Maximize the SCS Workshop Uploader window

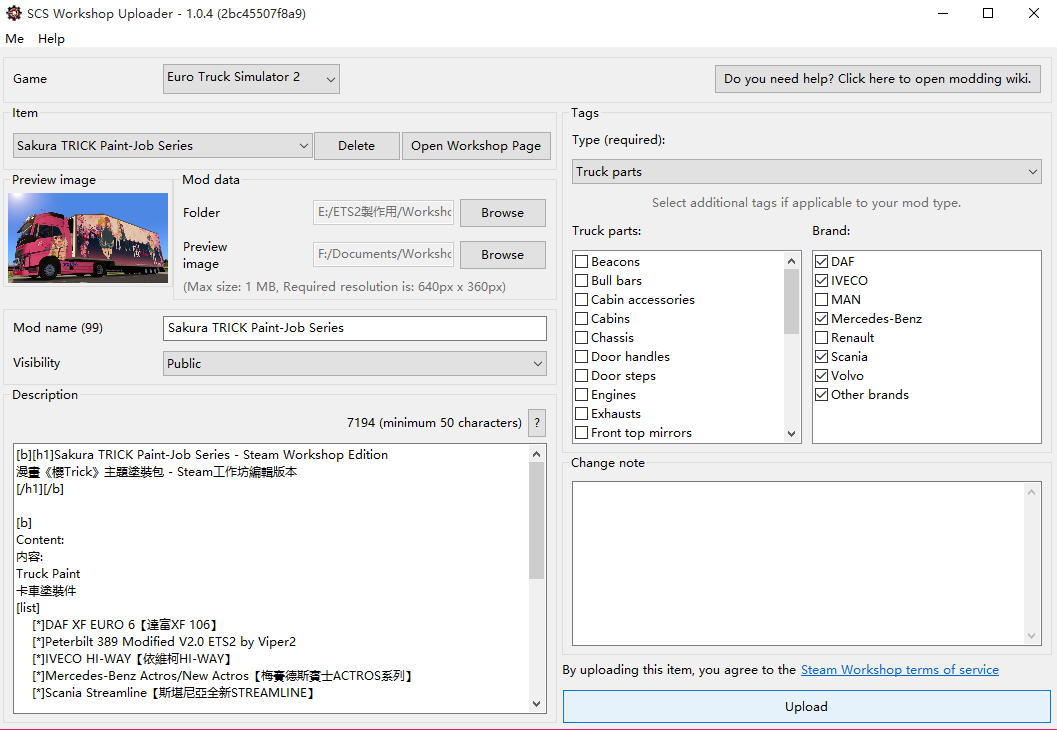(988, 13)
